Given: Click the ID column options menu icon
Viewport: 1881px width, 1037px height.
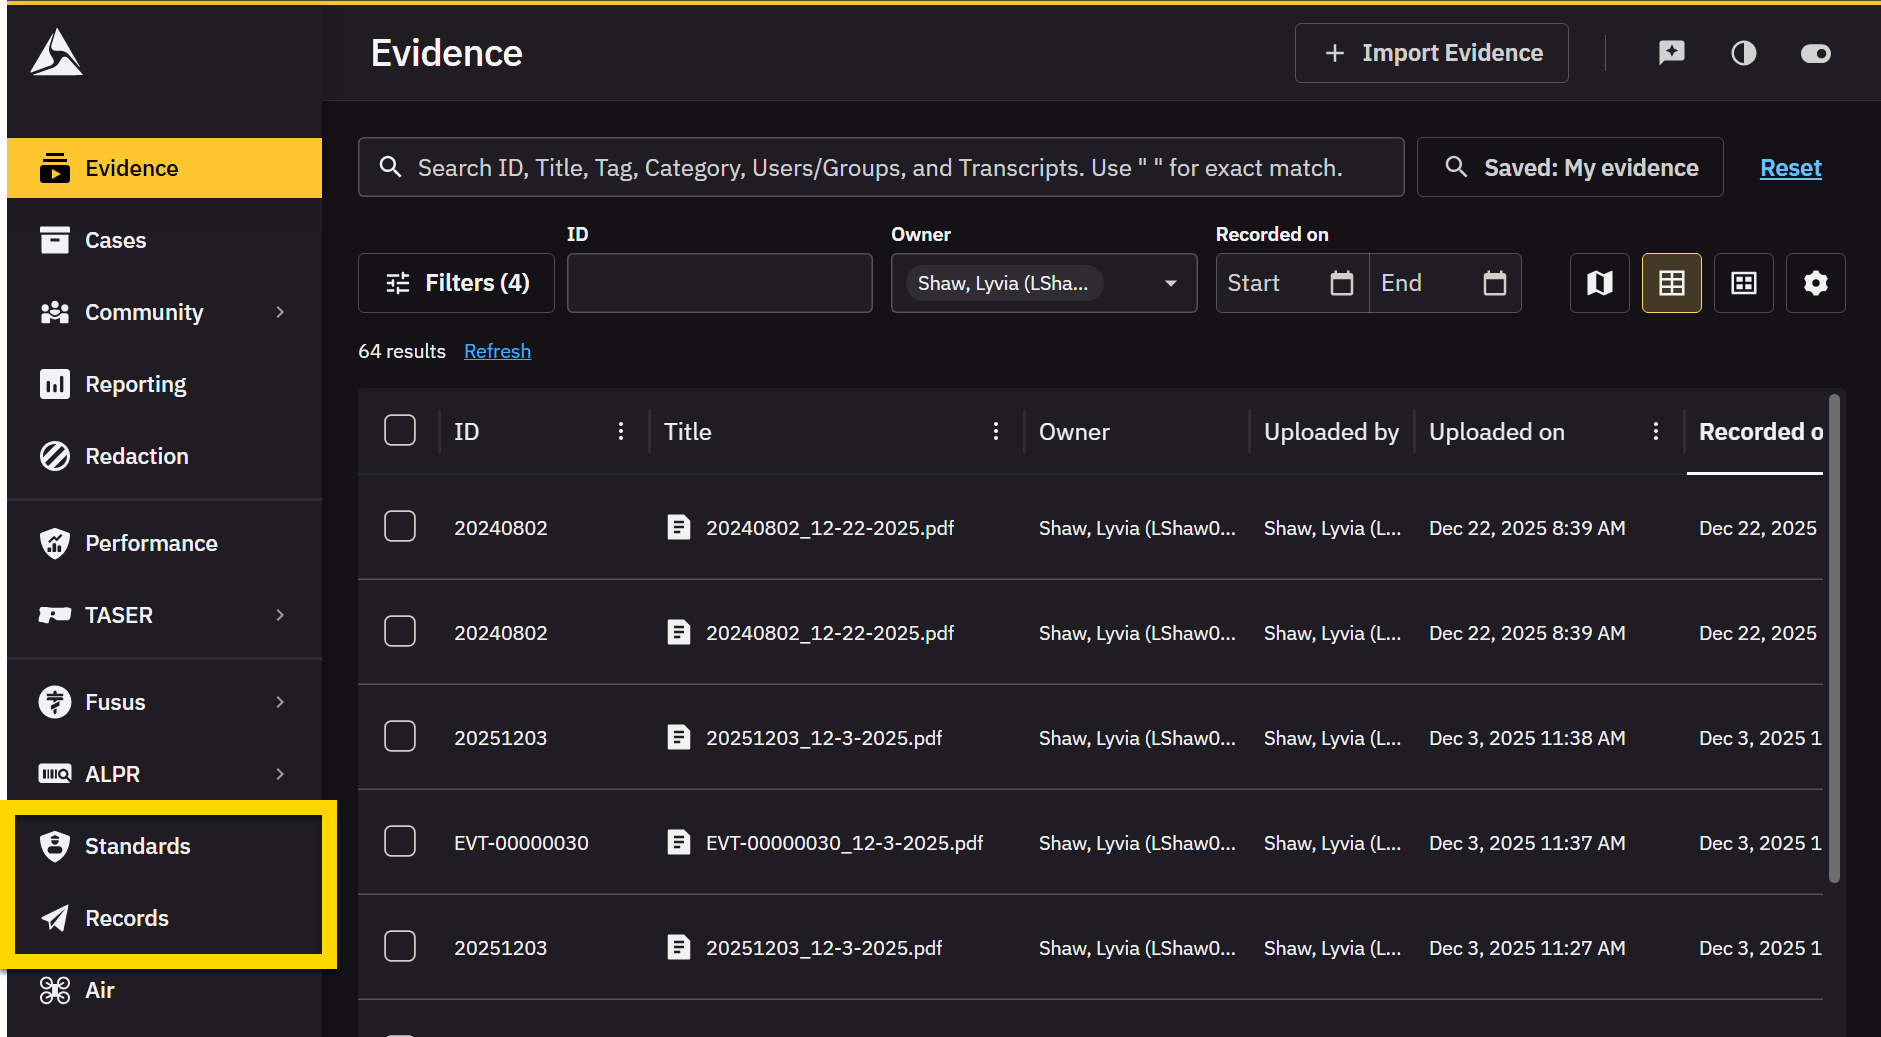Looking at the screenshot, I should (621, 431).
